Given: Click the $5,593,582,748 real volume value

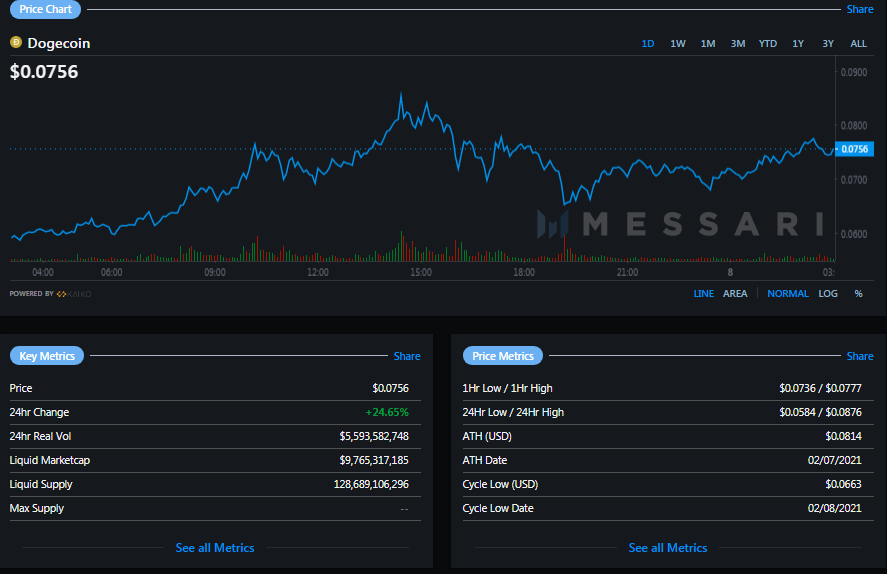Looking at the screenshot, I should [374, 436].
